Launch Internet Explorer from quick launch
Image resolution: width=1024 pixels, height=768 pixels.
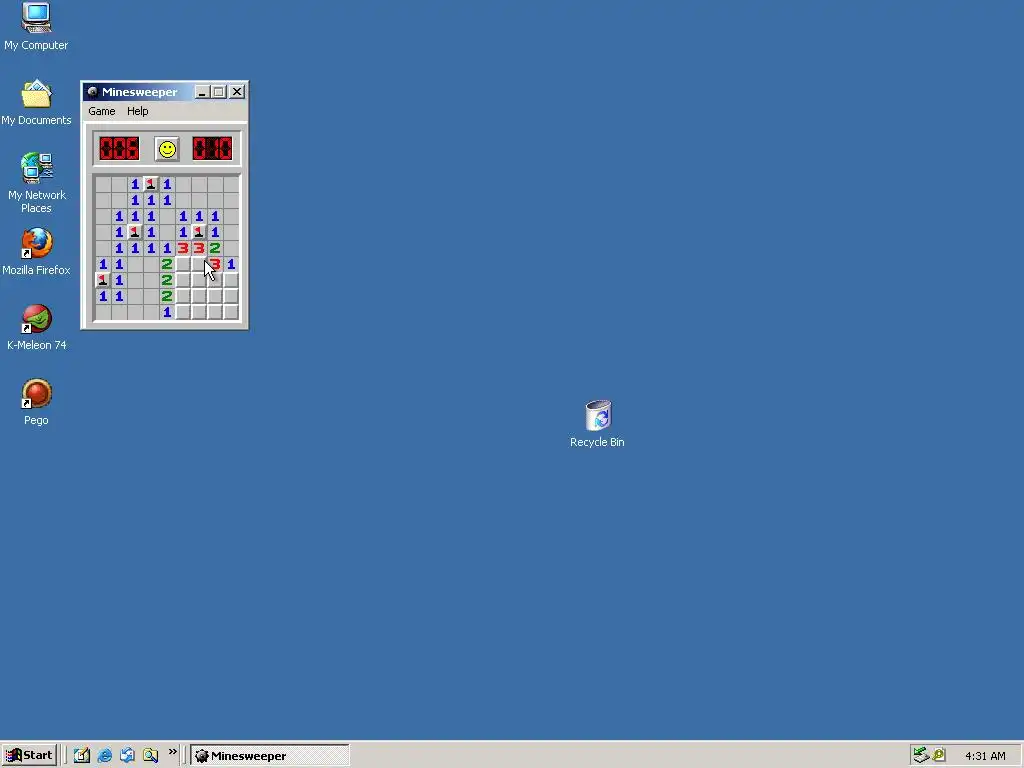tap(104, 756)
